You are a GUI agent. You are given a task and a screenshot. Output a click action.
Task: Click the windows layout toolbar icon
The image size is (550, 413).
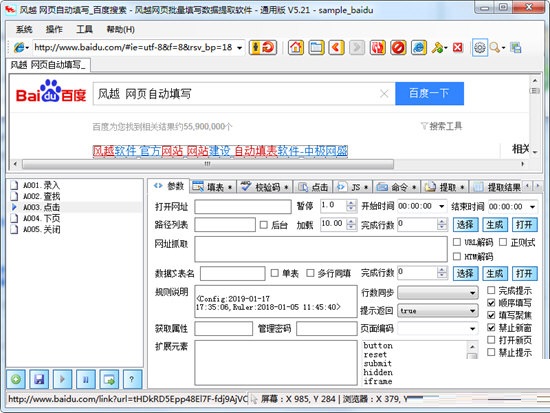516,47
